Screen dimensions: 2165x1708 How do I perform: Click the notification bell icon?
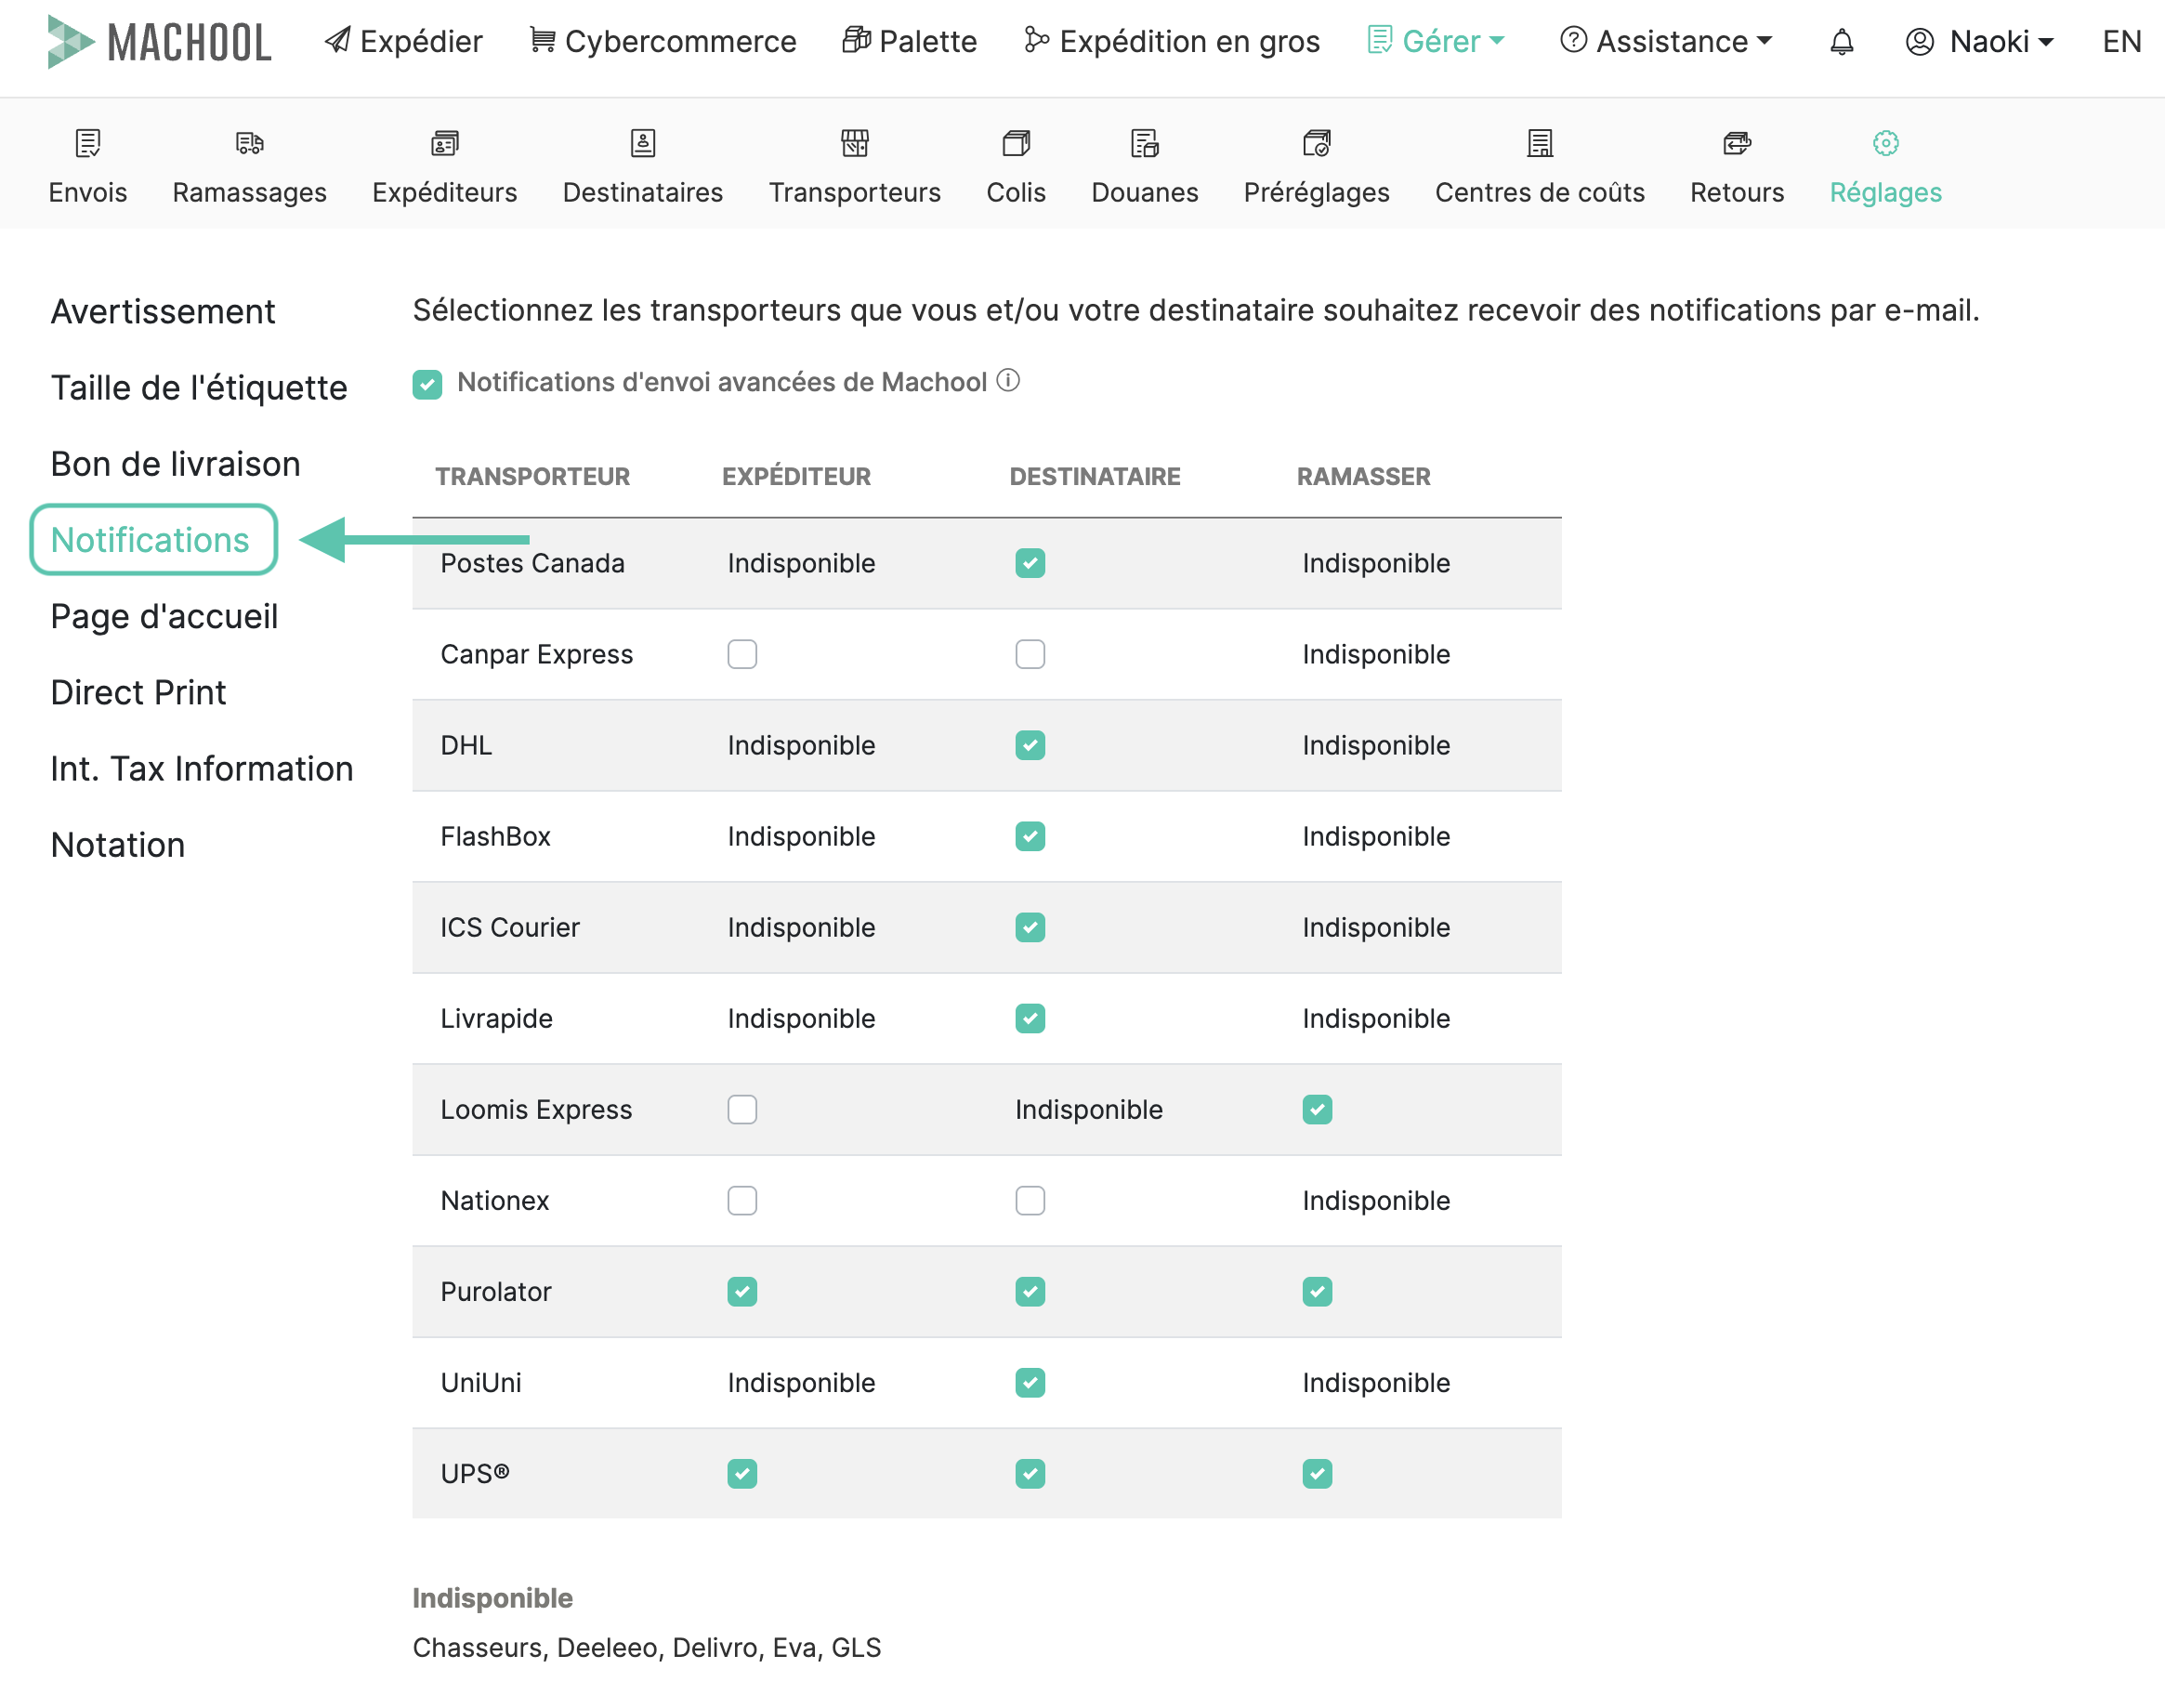(x=1841, y=42)
